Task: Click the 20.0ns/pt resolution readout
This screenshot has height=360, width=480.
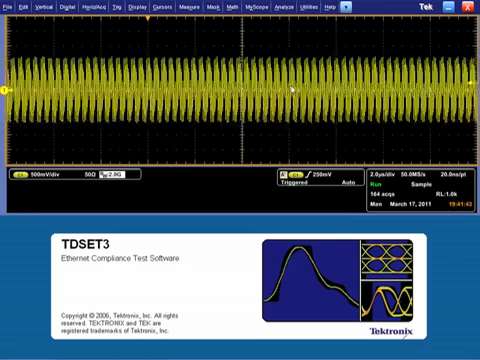Action: pos(453,174)
